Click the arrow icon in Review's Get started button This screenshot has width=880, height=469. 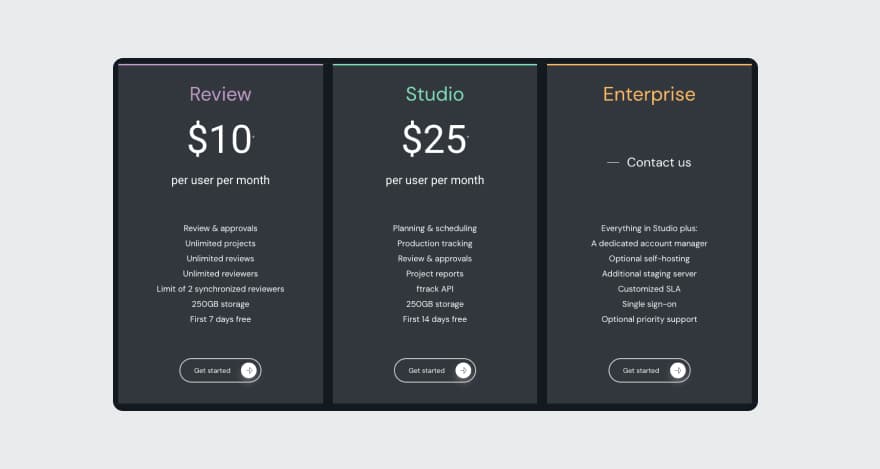[249, 370]
